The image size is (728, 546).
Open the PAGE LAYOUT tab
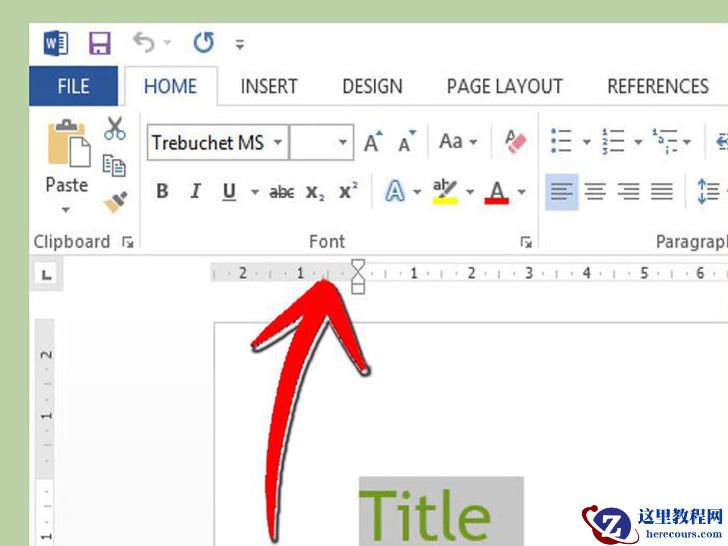[505, 86]
